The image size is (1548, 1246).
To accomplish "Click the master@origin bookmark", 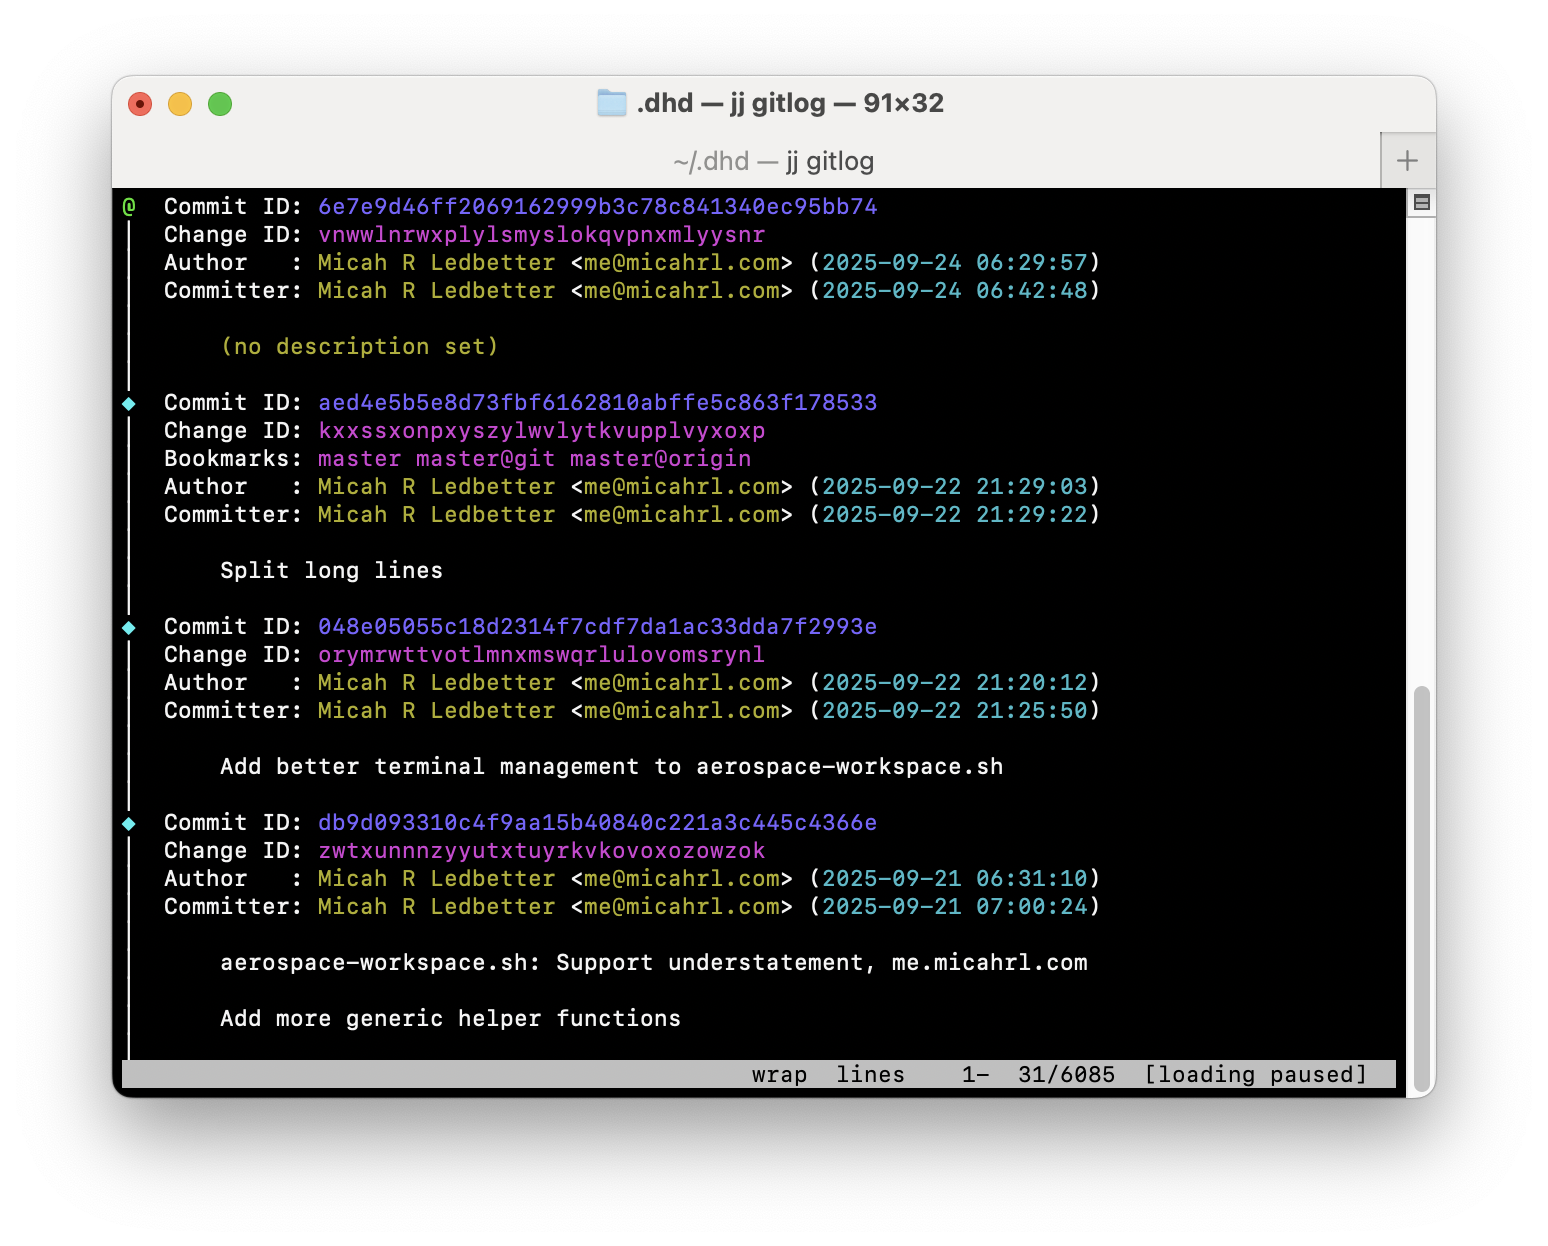I will point(660,459).
